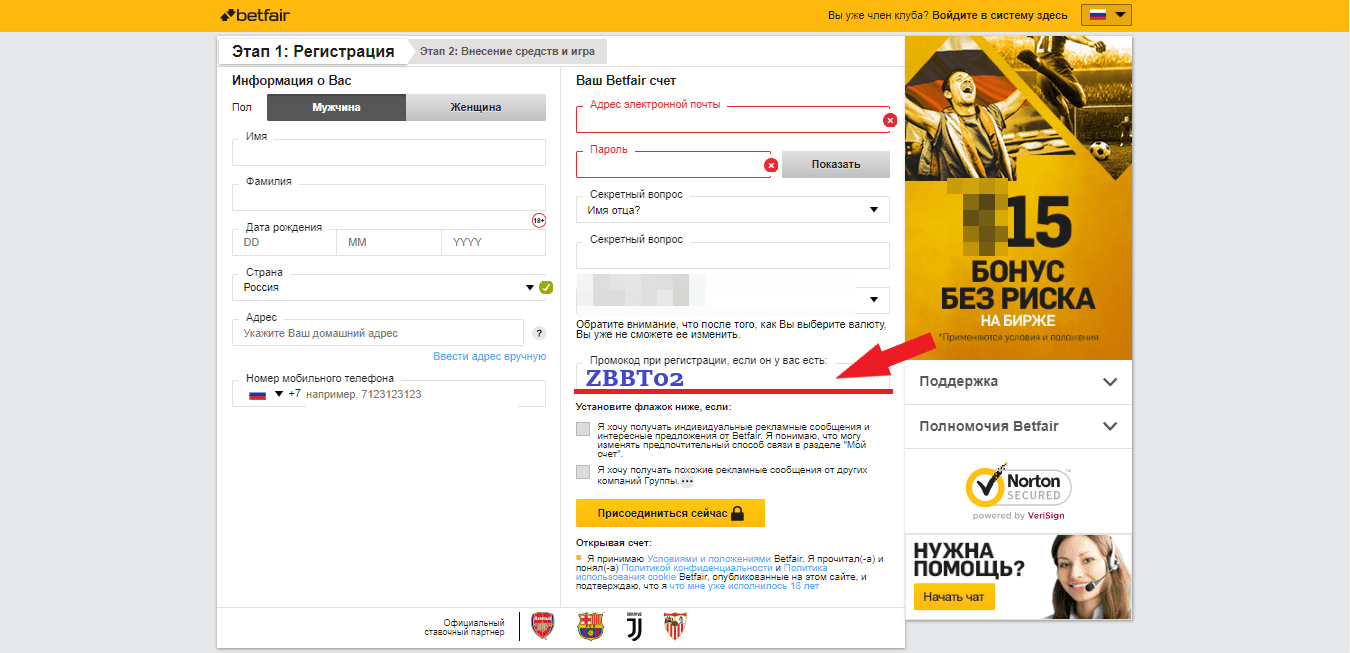Click the red error icon in email field

(x=890, y=120)
